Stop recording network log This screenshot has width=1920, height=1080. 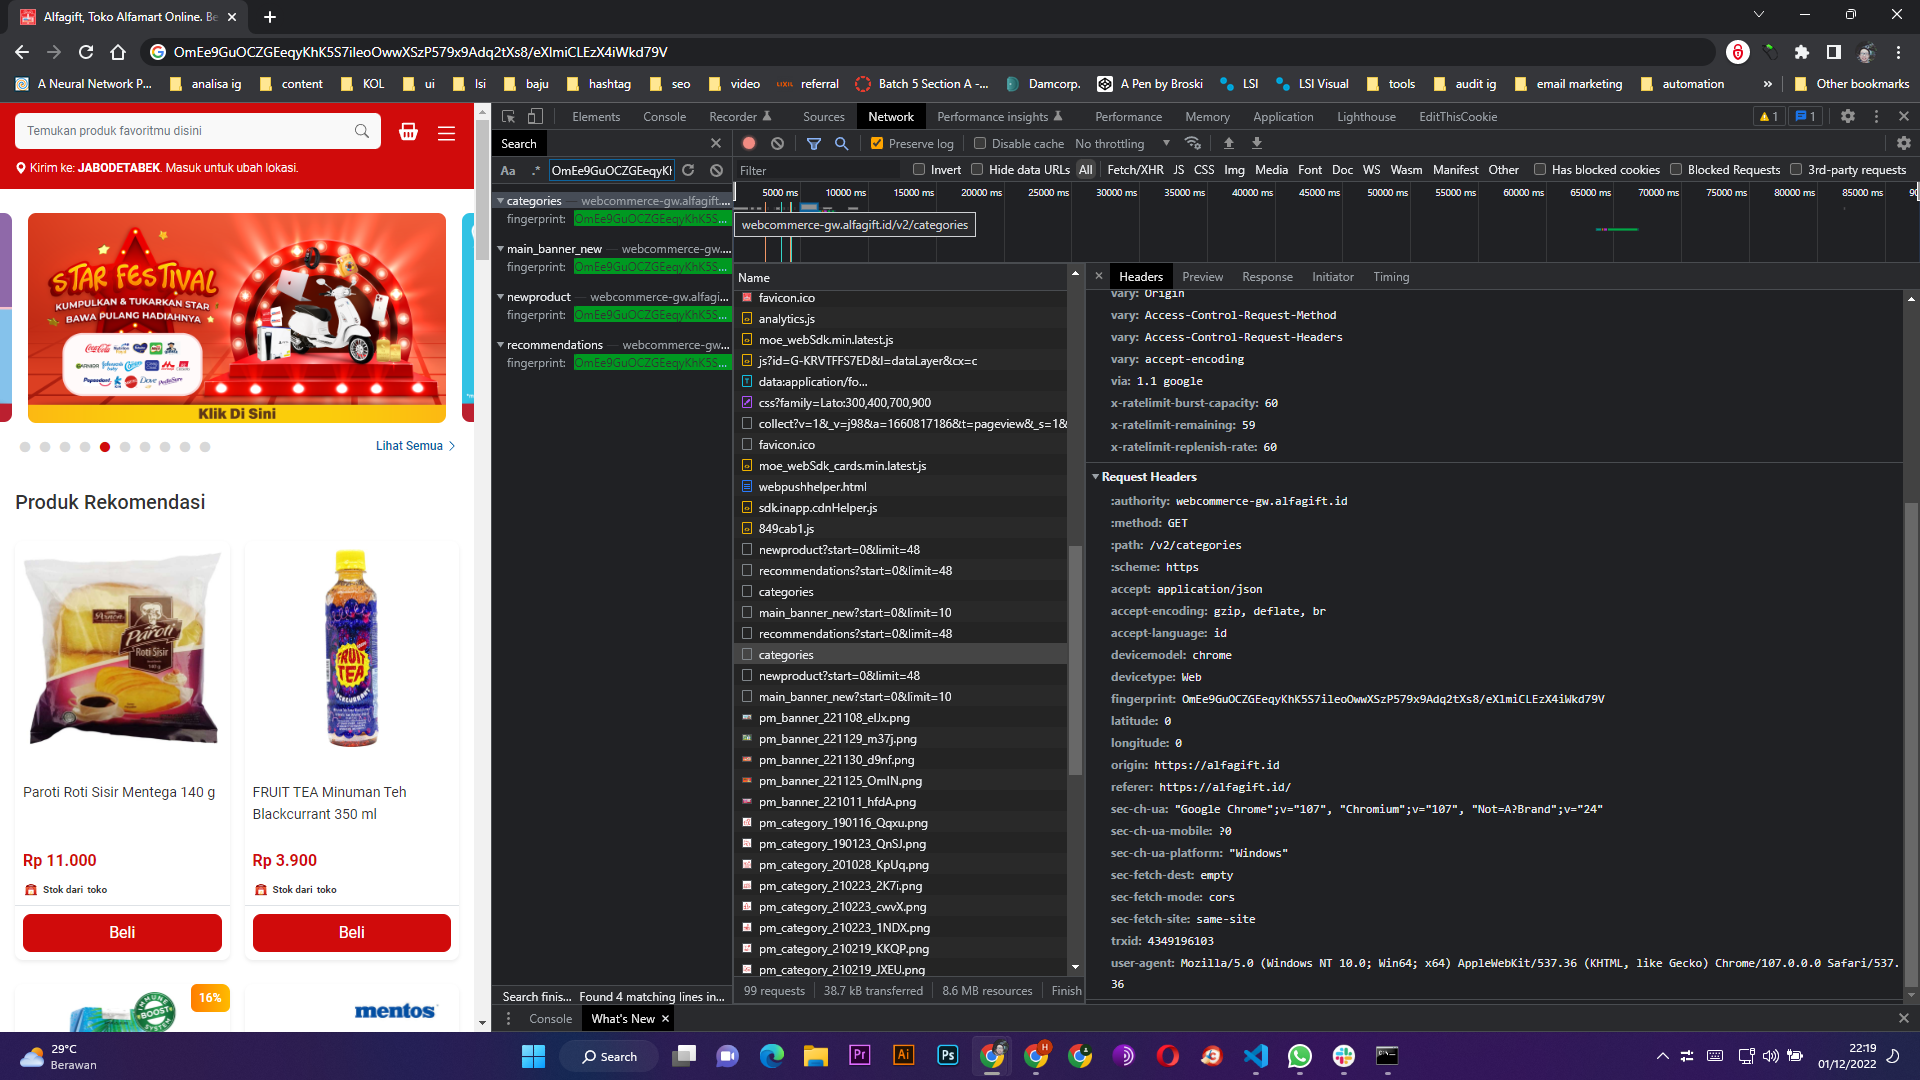tap(749, 144)
